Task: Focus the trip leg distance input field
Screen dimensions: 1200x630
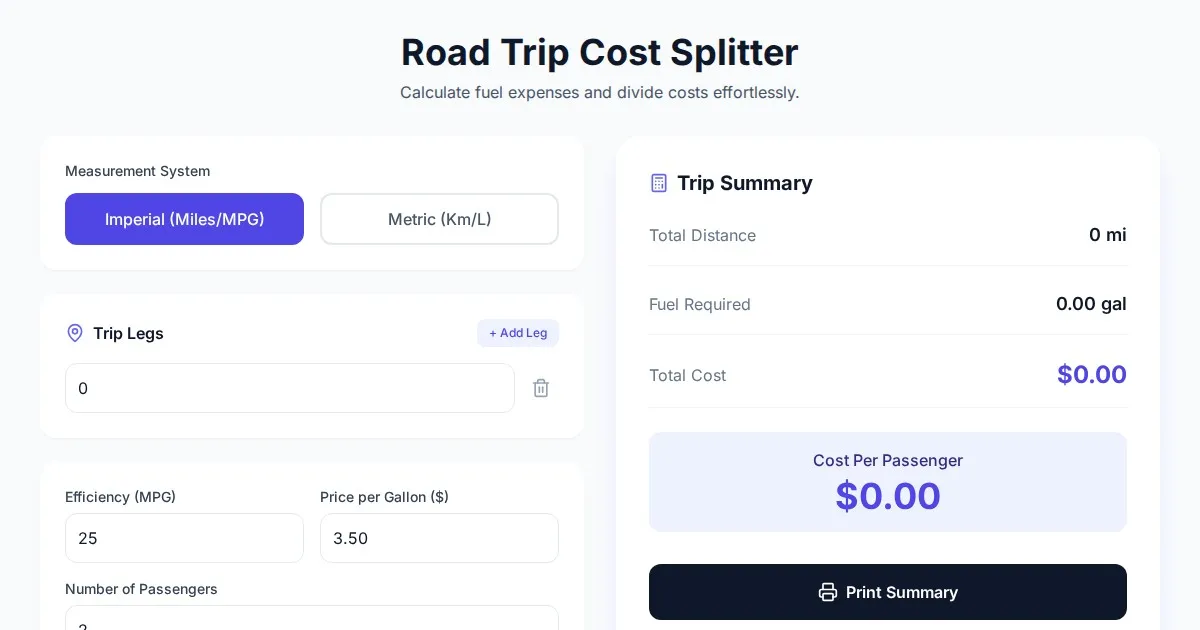Action: tap(290, 388)
